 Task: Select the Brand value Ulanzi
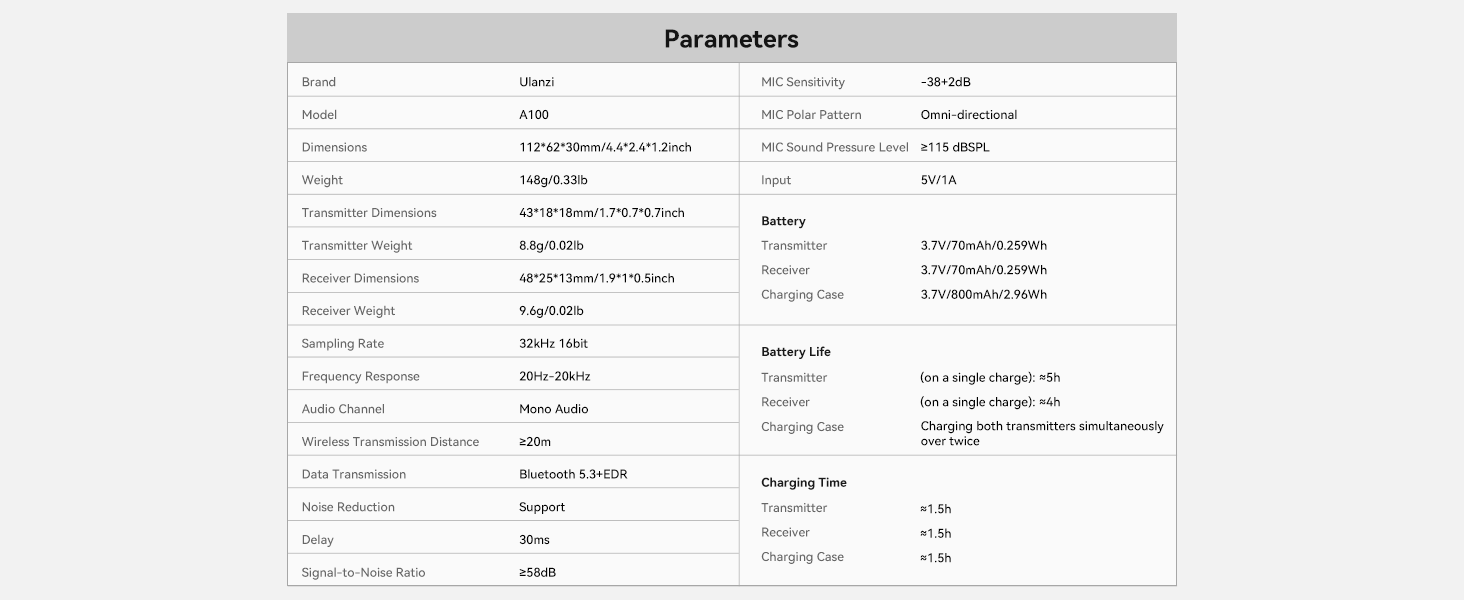(x=536, y=82)
